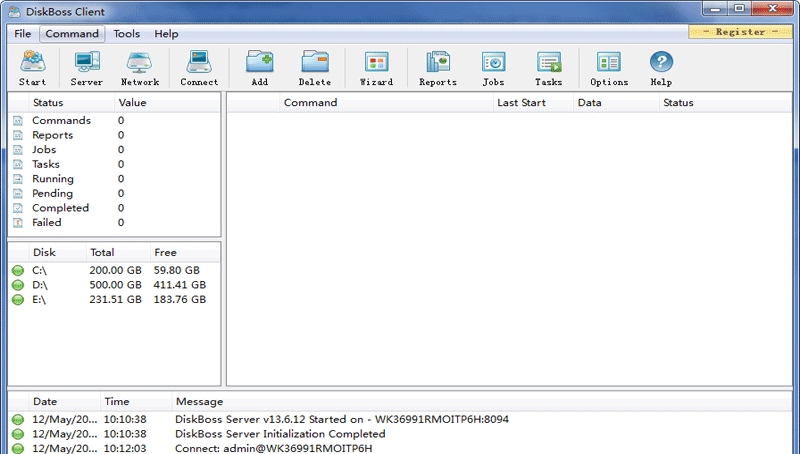Click the green icon for disk E:\

click(x=18, y=300)
